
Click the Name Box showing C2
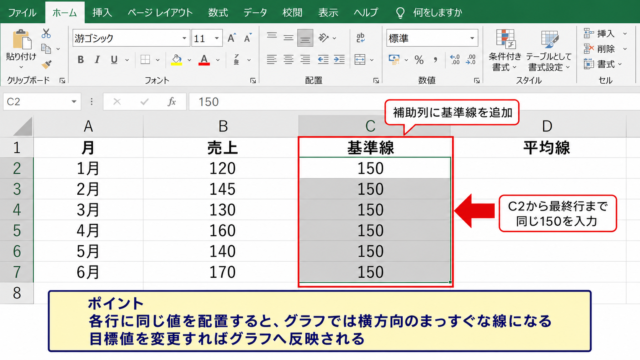(36, 102)
